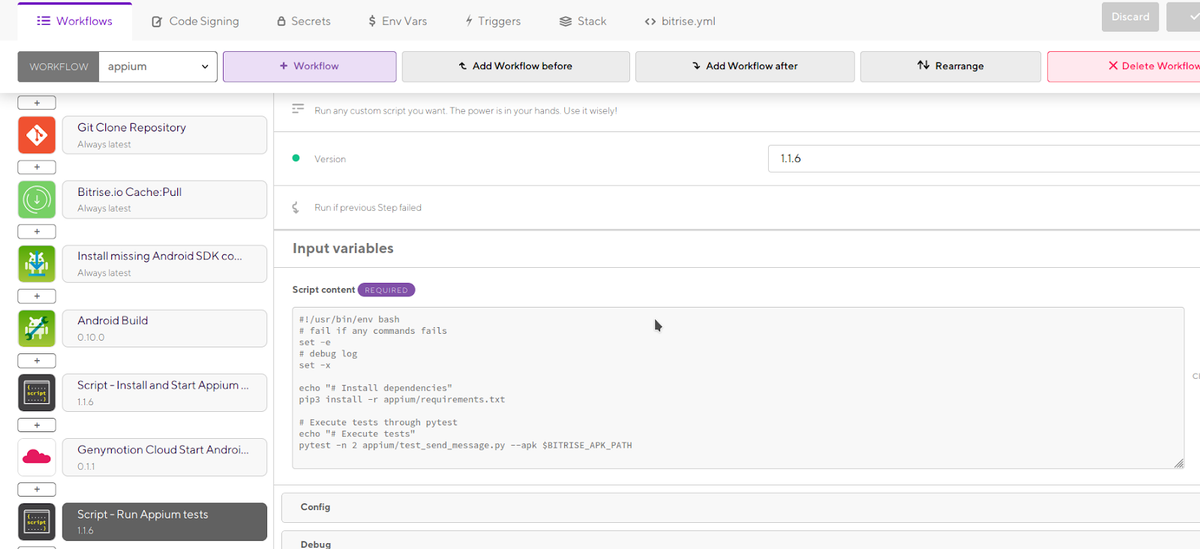The height and width of the screenshot is (549, 1200).
Task: Click the Code Signing tab icon
Action: [x=157, y=21]
